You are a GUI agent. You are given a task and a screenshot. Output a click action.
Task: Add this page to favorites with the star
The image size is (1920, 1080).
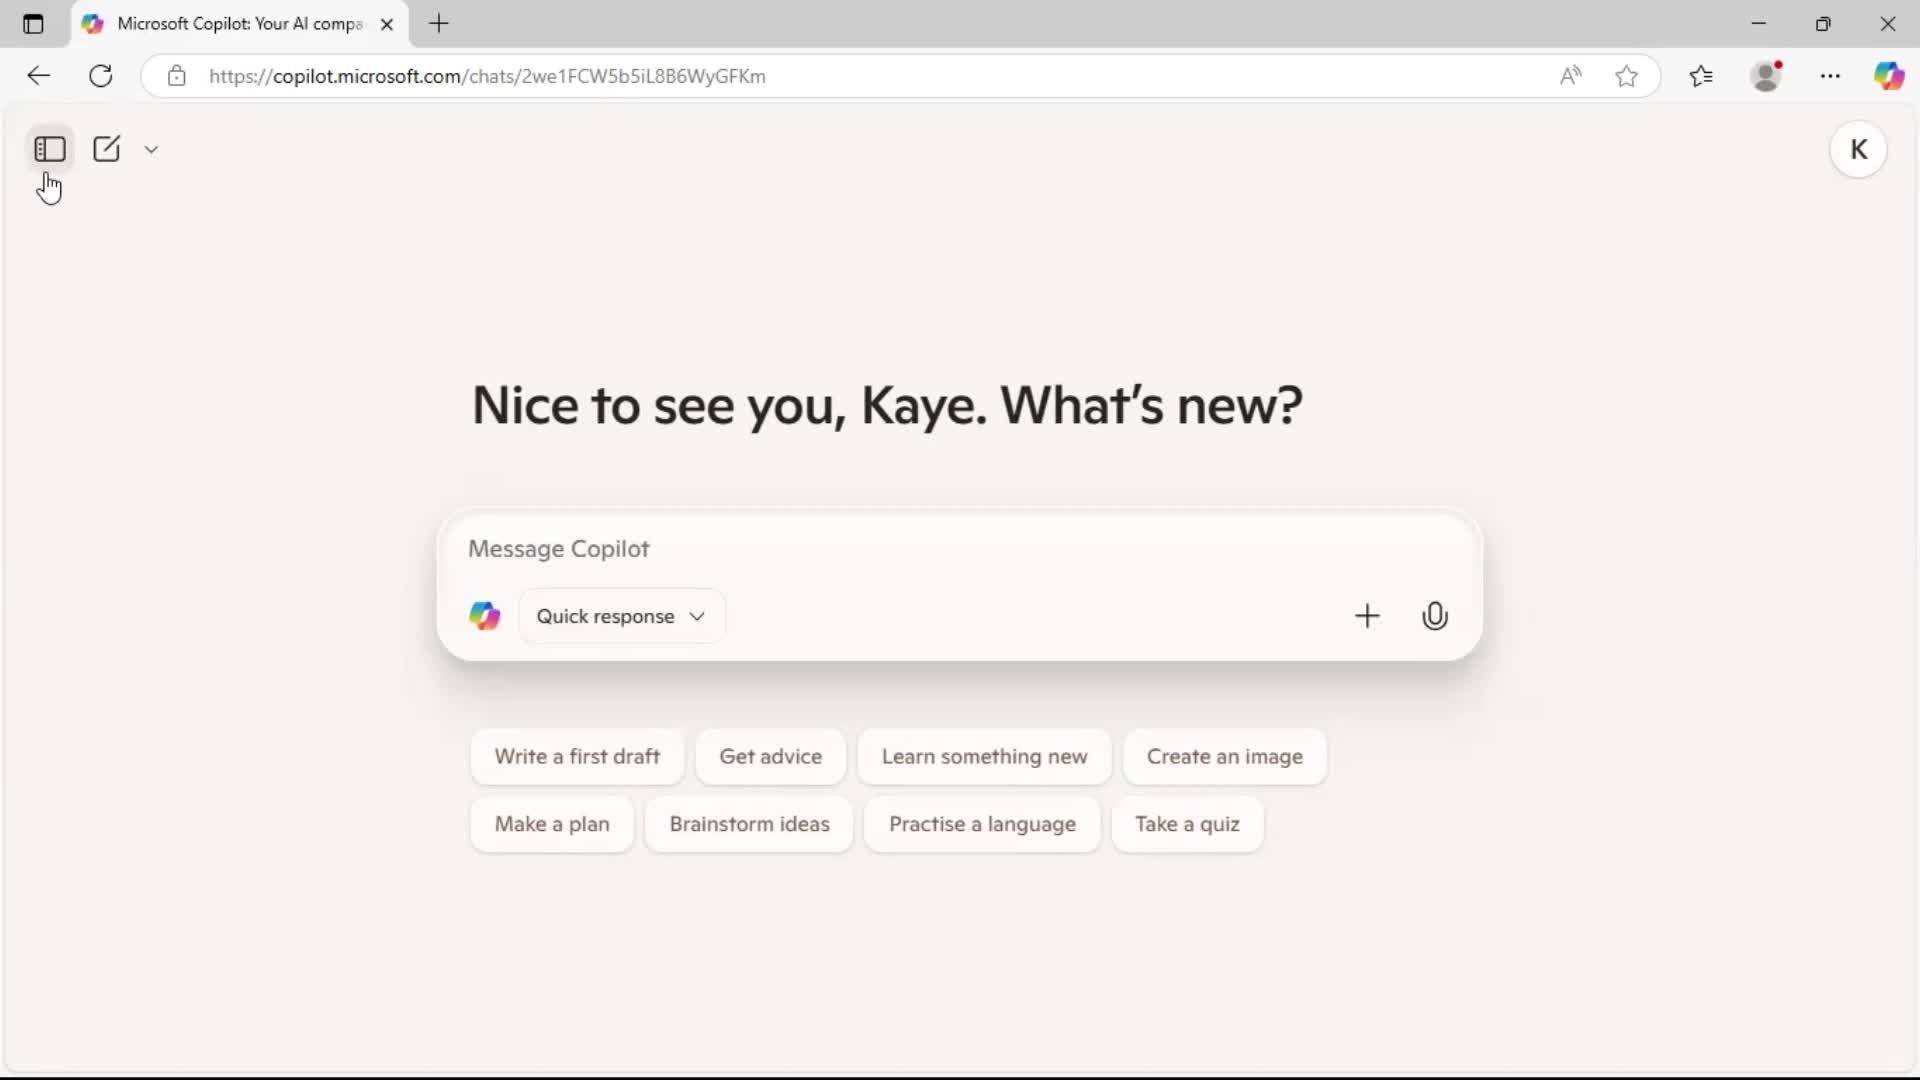coord(1626,75)
